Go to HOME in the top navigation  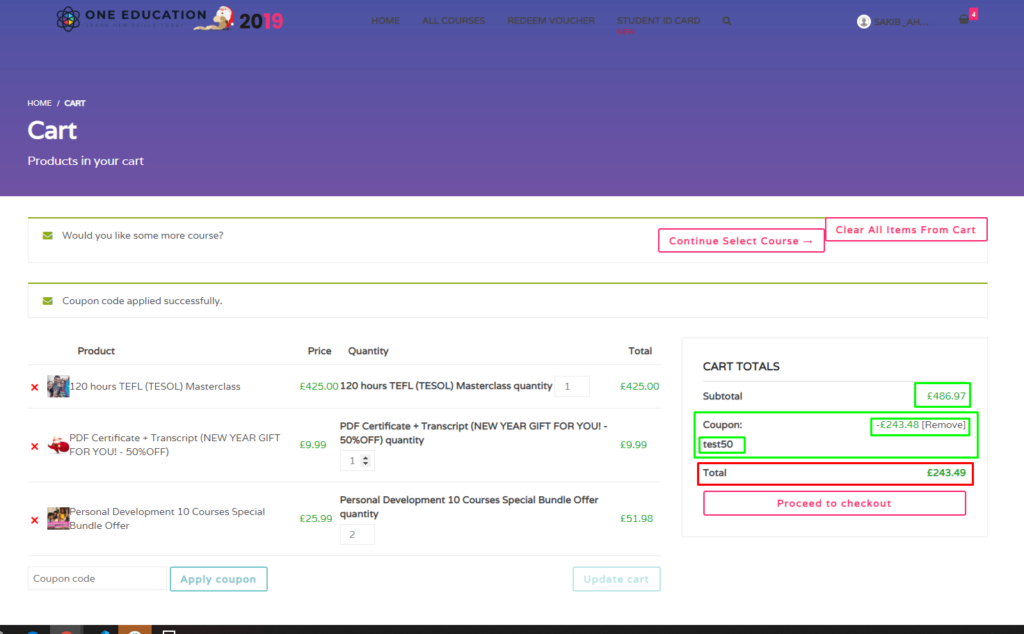(x=385, y=21)
